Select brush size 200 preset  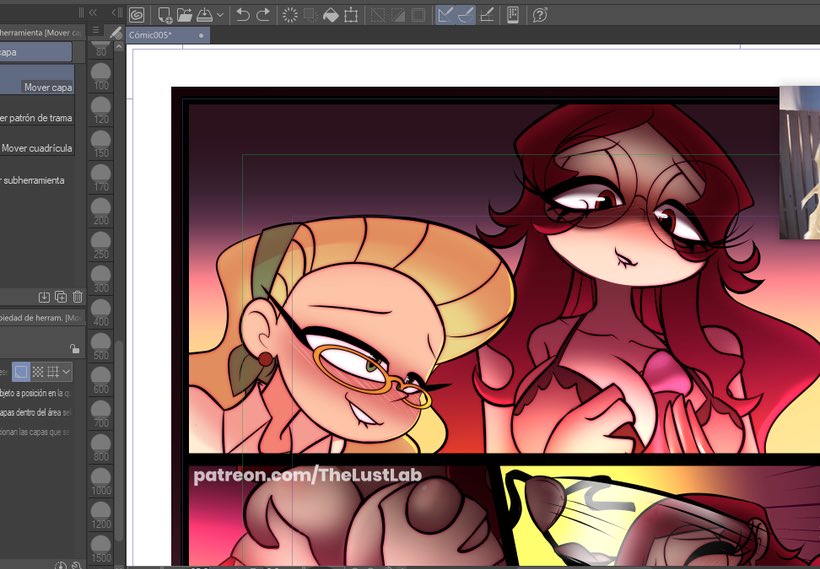[100, 212]
